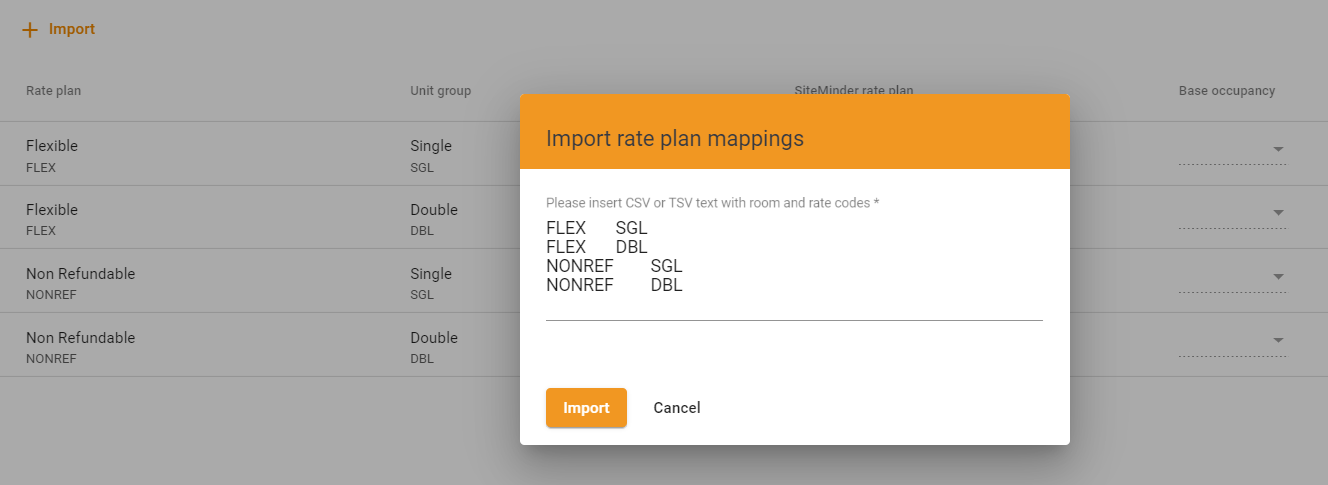Select the Non Refundable Double row
Image resolution: width=1328 pixels, height=485 pixels.
pyautogui.click(x=664, y=346)
